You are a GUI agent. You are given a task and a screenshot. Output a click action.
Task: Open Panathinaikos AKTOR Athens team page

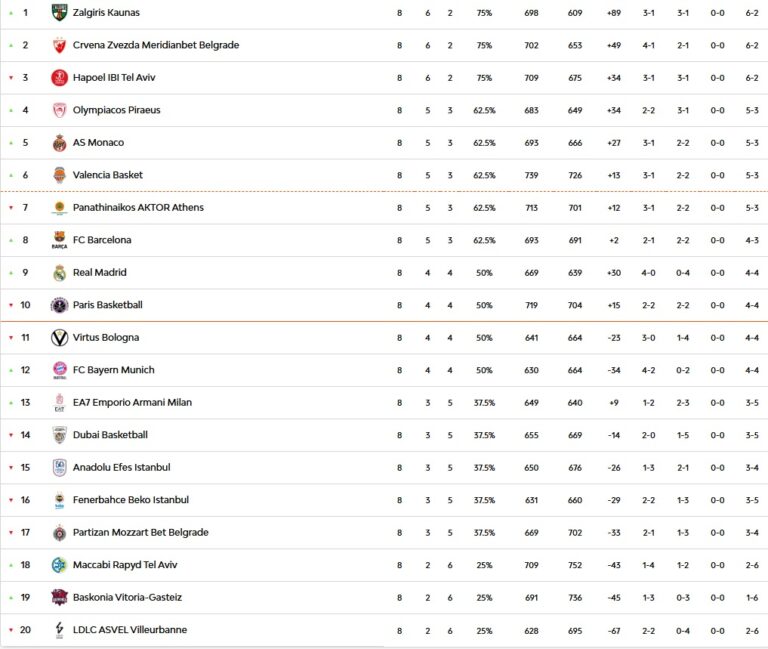[x=138, y=208]
